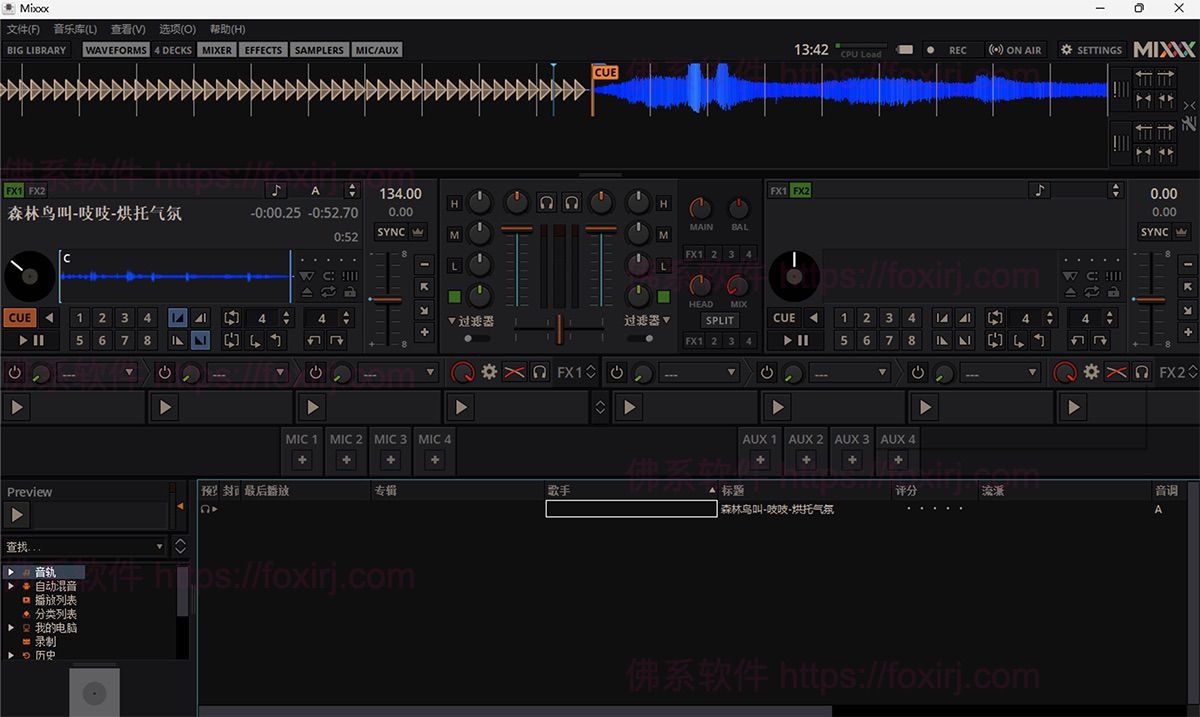Click the eject track icon on left deck
1200x717 pixels.
point(307,292)
